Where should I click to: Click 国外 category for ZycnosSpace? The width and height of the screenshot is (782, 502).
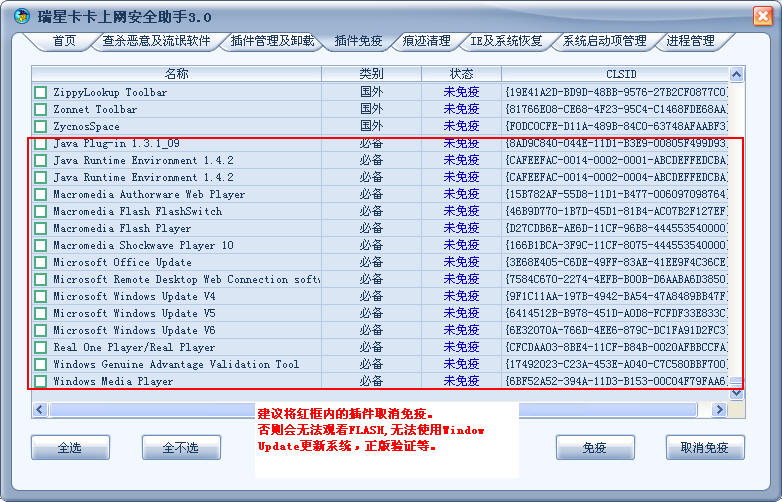point(372,126)
